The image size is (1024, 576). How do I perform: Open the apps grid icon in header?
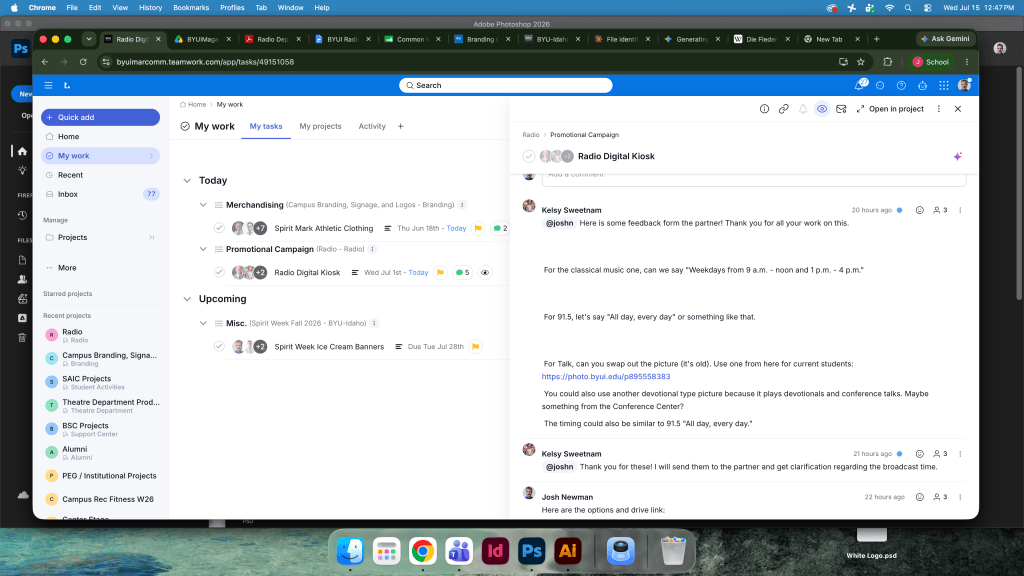point(944,86)
